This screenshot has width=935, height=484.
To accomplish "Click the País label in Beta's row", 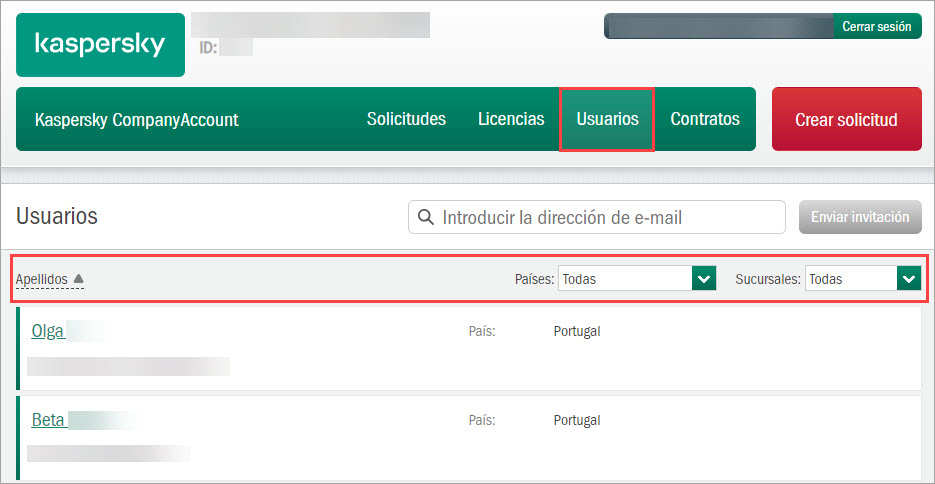I will click(482, 420).
